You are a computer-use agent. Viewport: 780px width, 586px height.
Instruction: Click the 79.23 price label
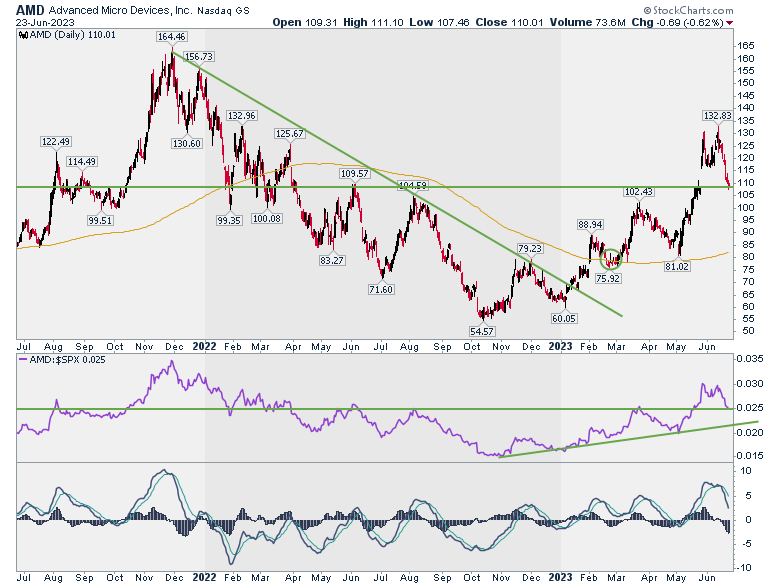(x=530, y=248)
